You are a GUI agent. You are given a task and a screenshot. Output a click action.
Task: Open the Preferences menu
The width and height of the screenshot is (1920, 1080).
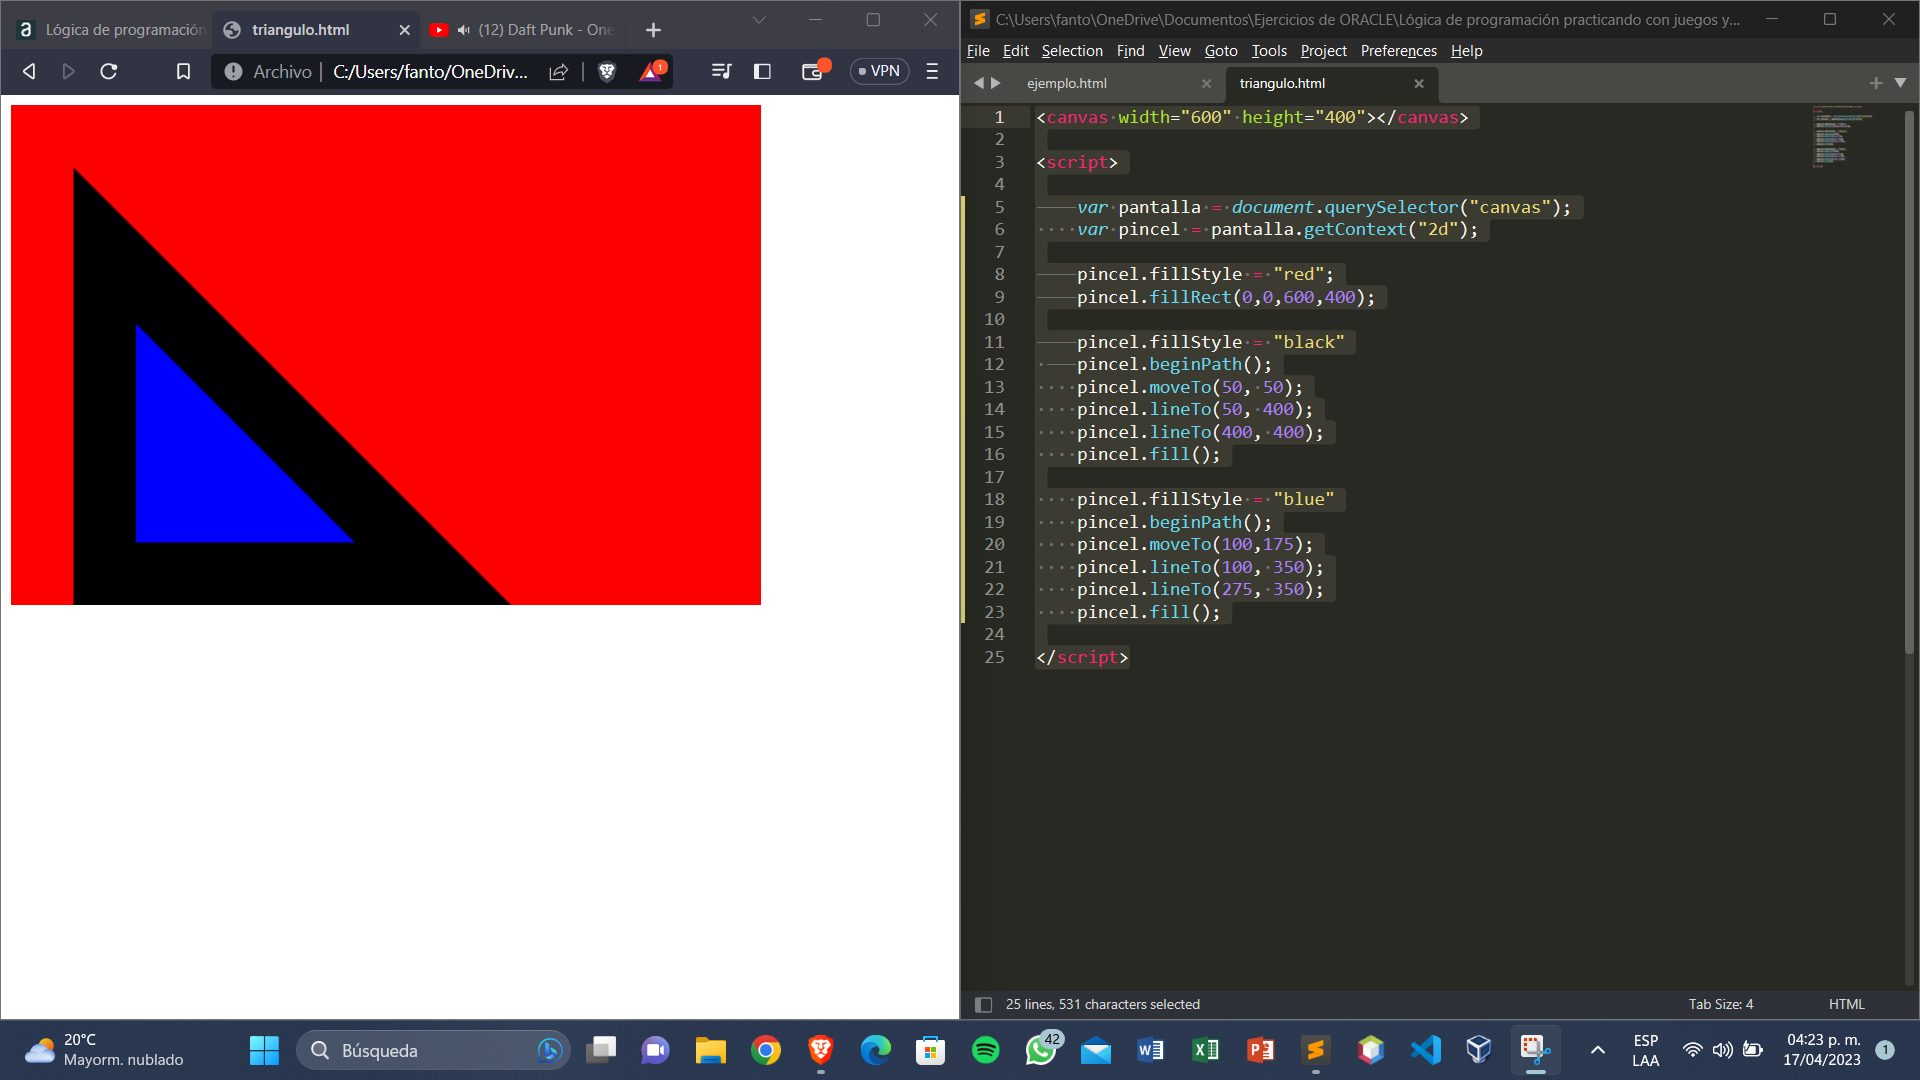point(1398,51)
